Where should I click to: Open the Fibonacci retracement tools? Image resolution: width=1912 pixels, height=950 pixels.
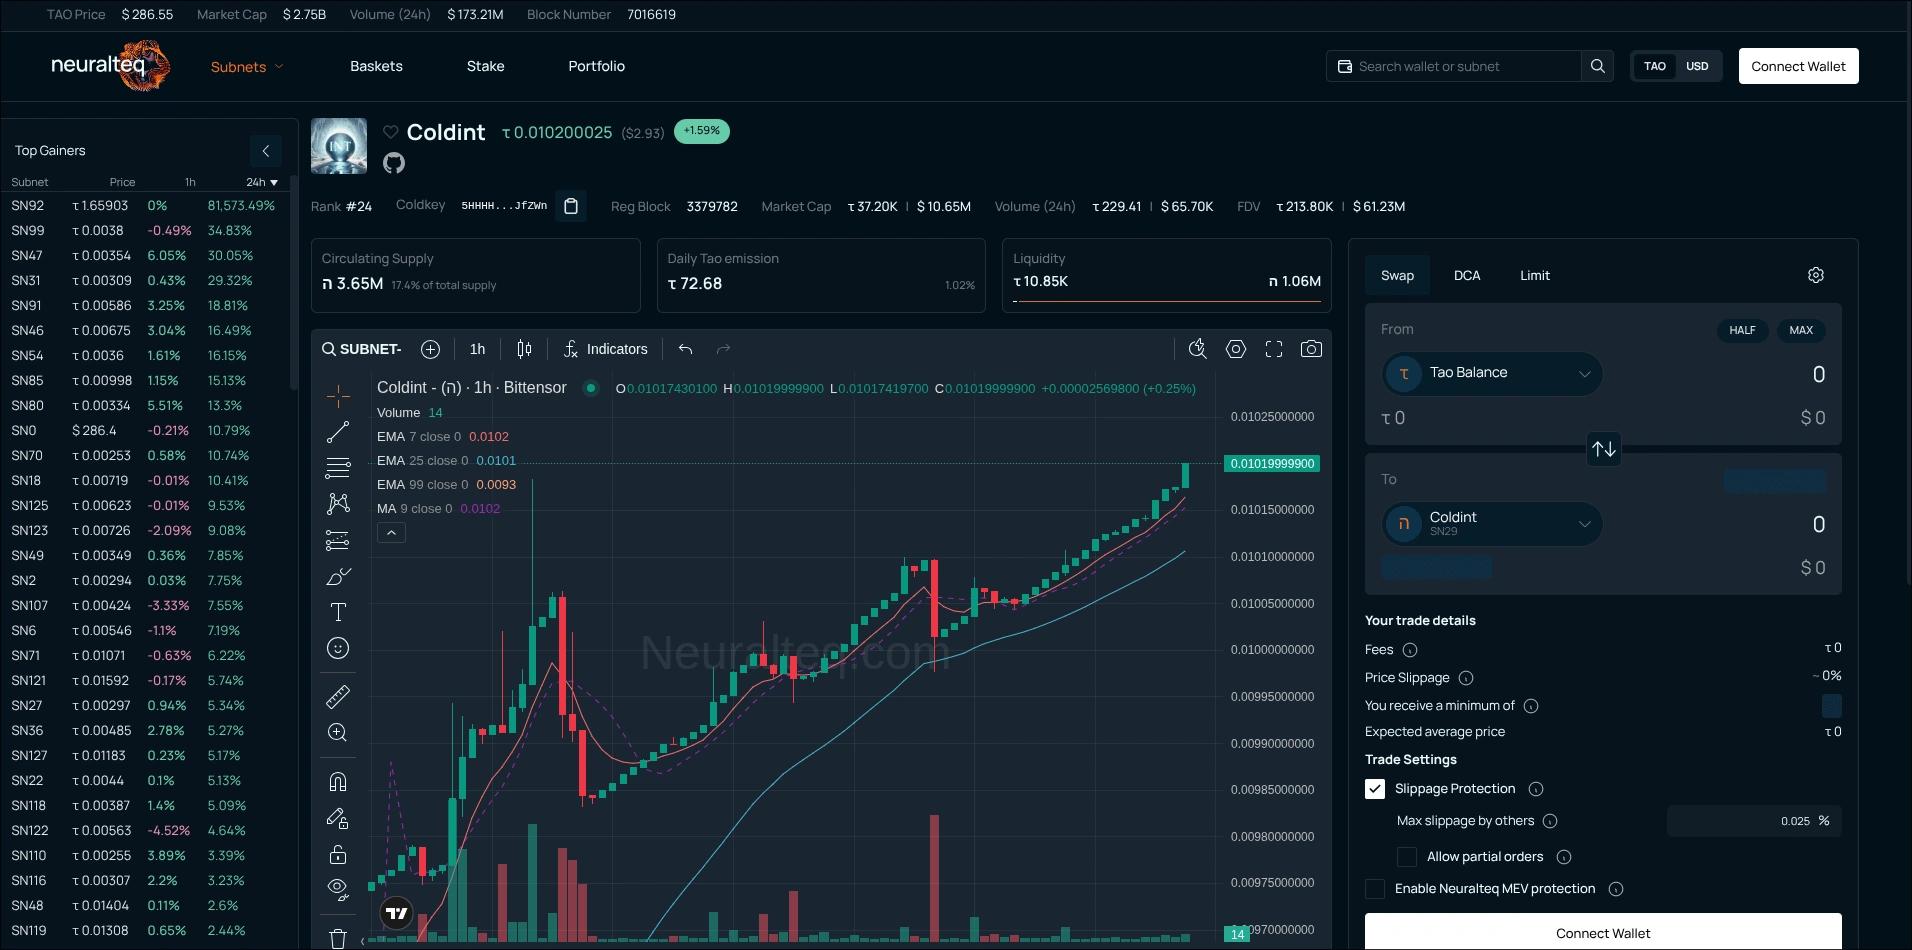tap(338, 467)
